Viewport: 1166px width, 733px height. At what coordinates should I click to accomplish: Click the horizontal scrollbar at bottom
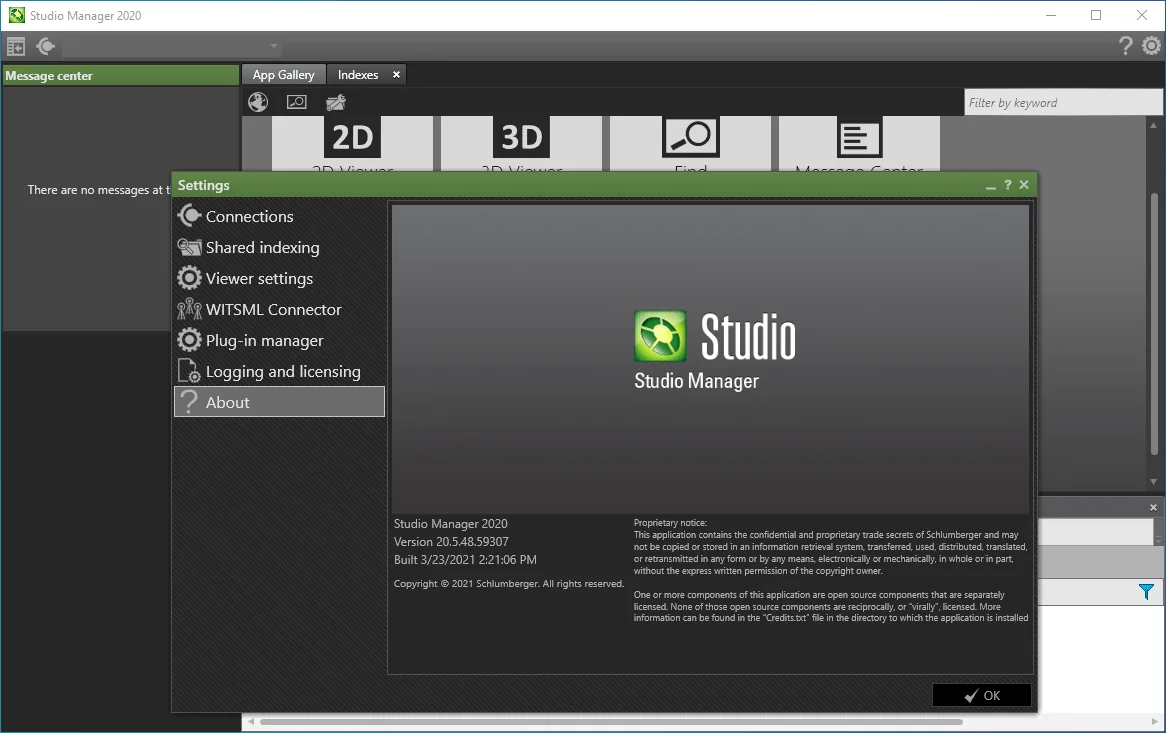click(611, 722)
